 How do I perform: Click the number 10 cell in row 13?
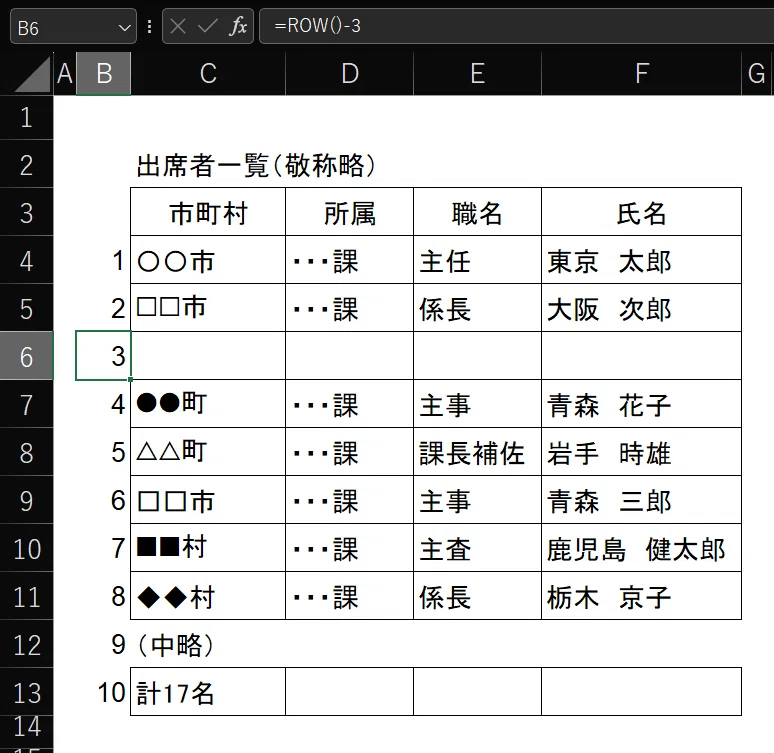103,692
